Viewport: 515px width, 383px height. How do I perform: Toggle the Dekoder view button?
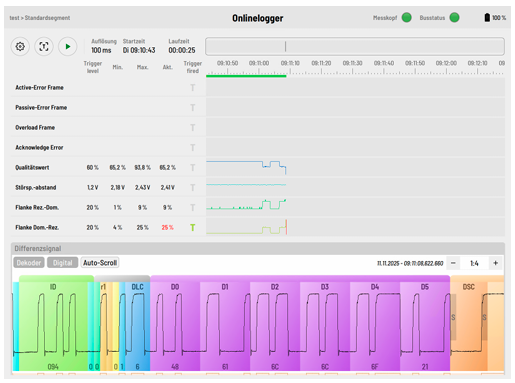pos(29,263)
